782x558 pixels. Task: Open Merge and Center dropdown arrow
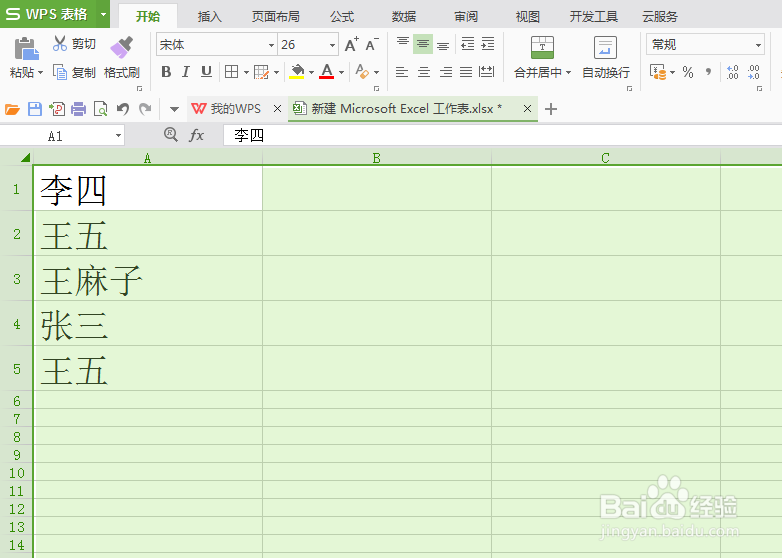tap(569, 73)
